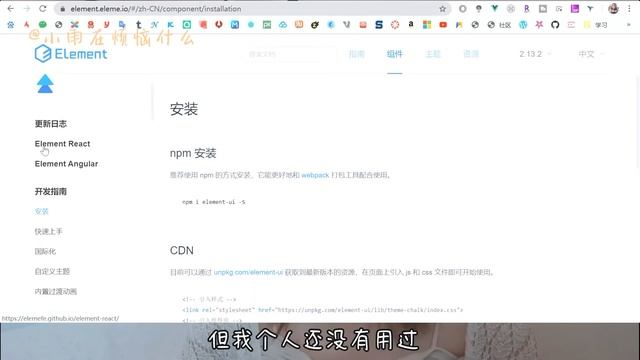Viewport: 640px width, 360px height.
Task: Reload the page with the refresh icon
Action: 42,9
